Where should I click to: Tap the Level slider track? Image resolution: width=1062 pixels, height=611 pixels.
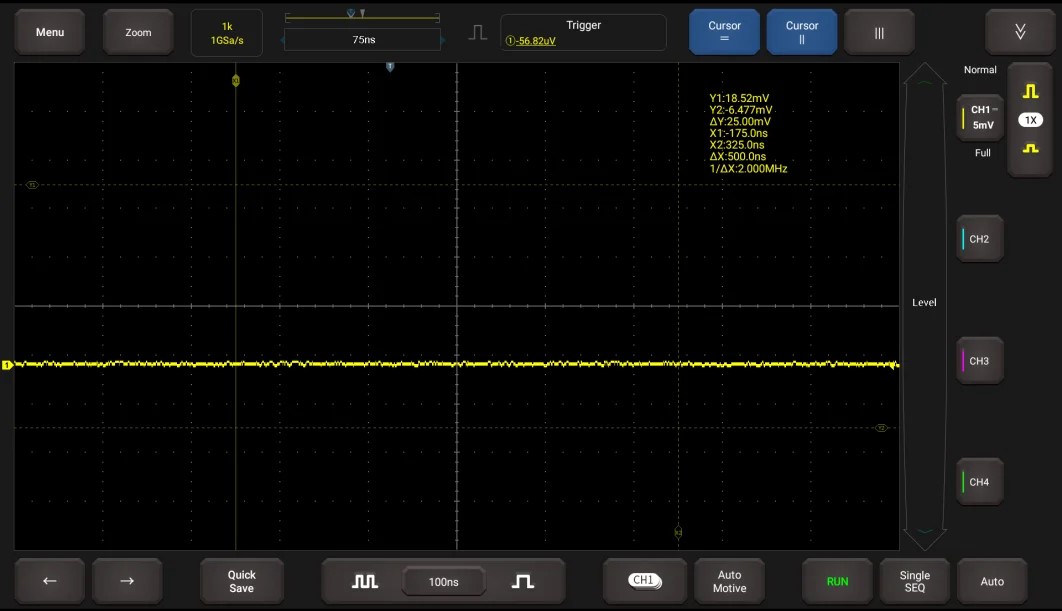[x=925, y=302]
